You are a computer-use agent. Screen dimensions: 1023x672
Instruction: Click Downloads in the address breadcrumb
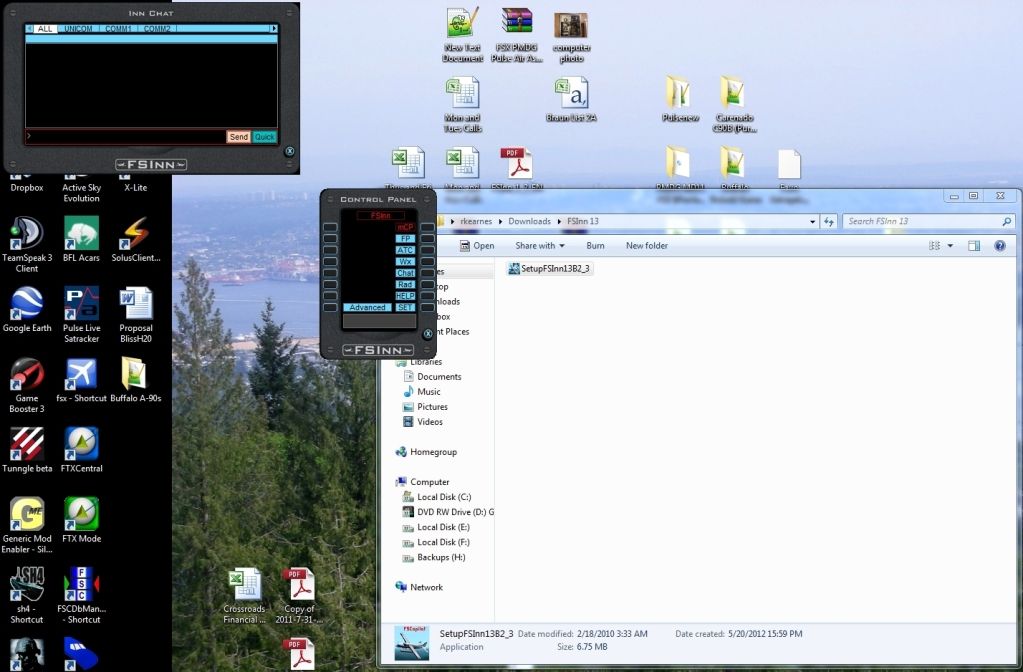[529, 222]
